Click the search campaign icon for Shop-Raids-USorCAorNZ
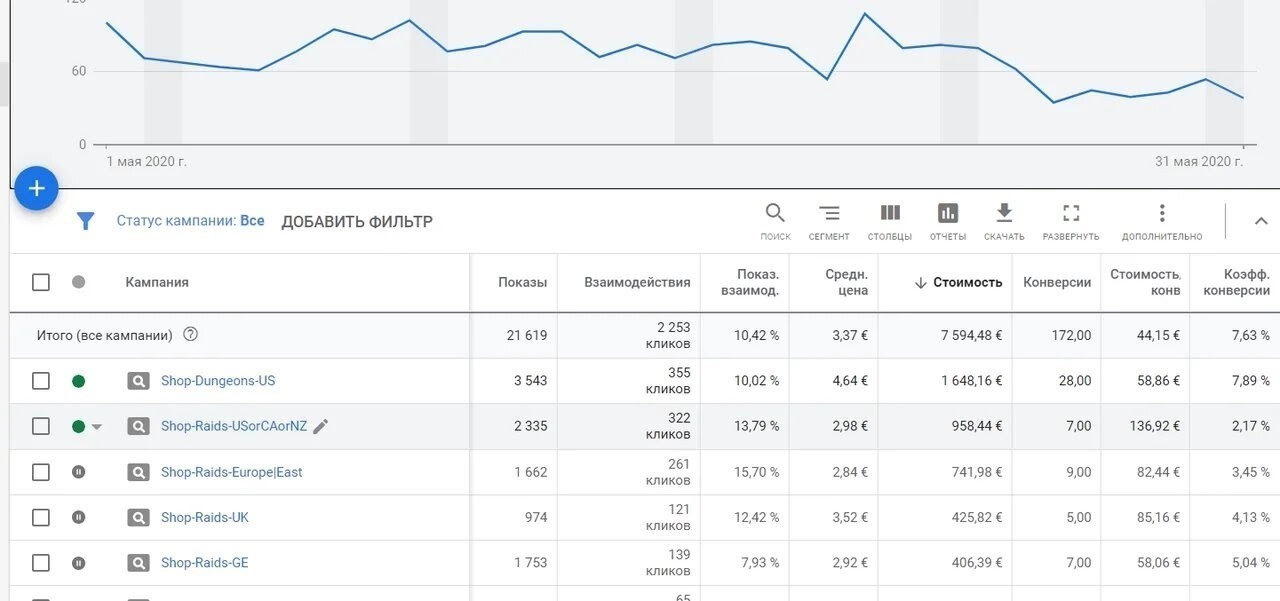 (138, 426)
